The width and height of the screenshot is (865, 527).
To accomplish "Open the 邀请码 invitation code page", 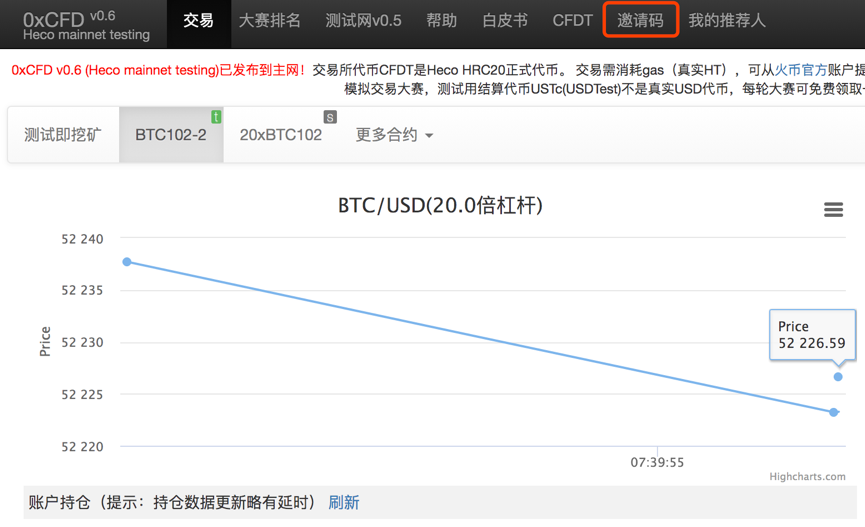I will pos(640,20).
